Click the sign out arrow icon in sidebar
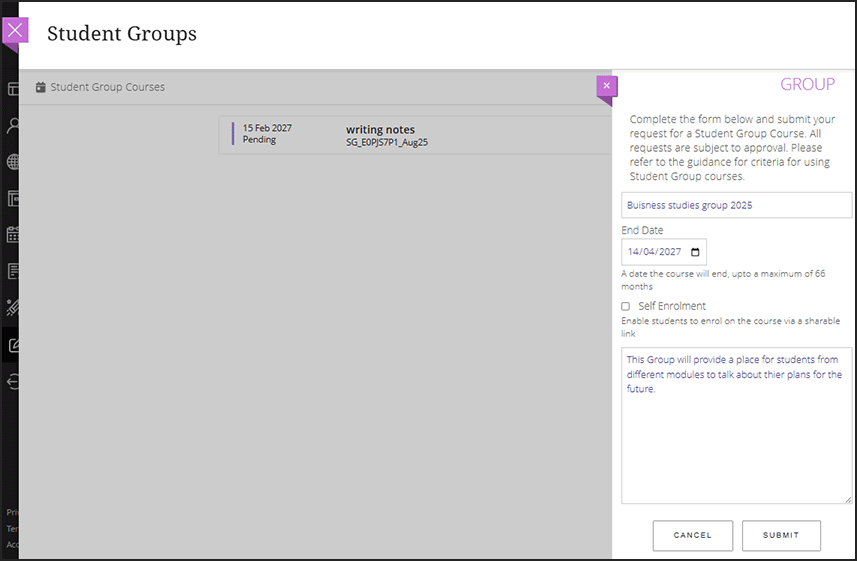The height and width of the screenshot is (561, 857). pyautogui.click(x=13, y=381)
